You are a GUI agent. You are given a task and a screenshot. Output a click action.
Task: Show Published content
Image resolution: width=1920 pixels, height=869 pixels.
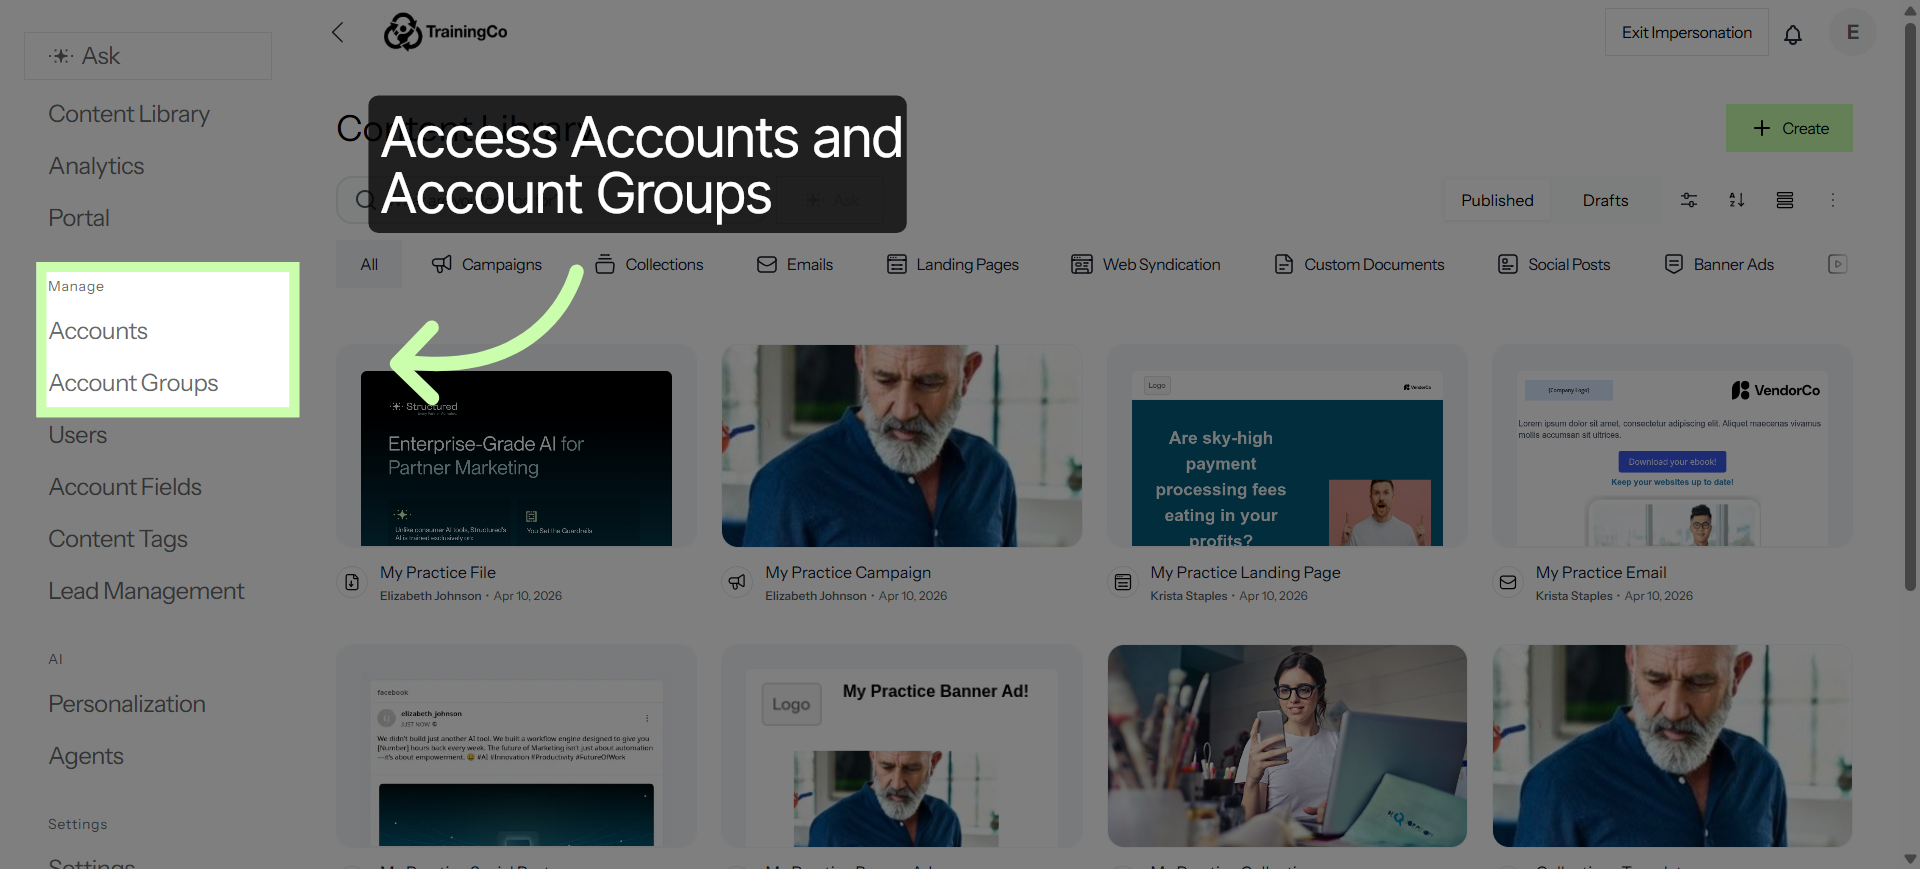1497,200
